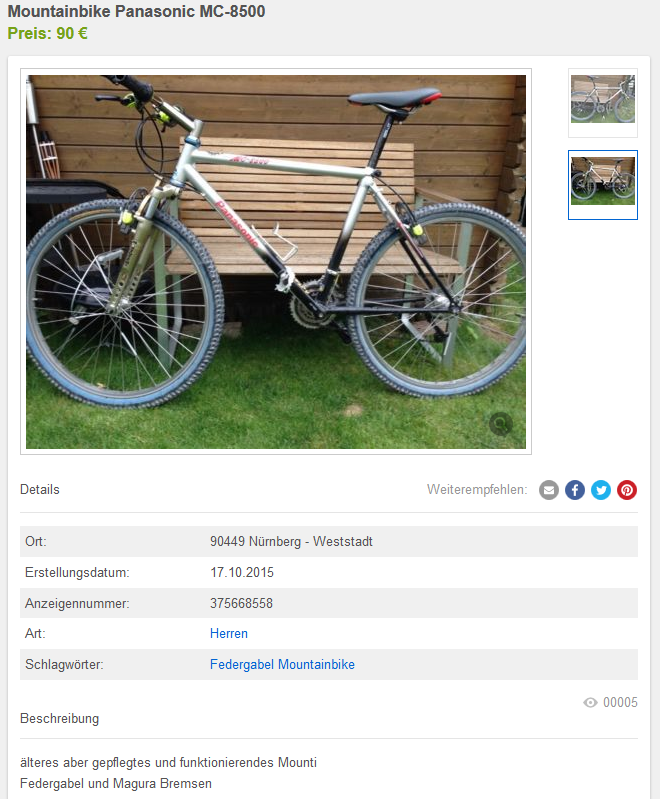660x799 pixels.
Task: Click the Details section heading
Action: click(x=40, y=490)
